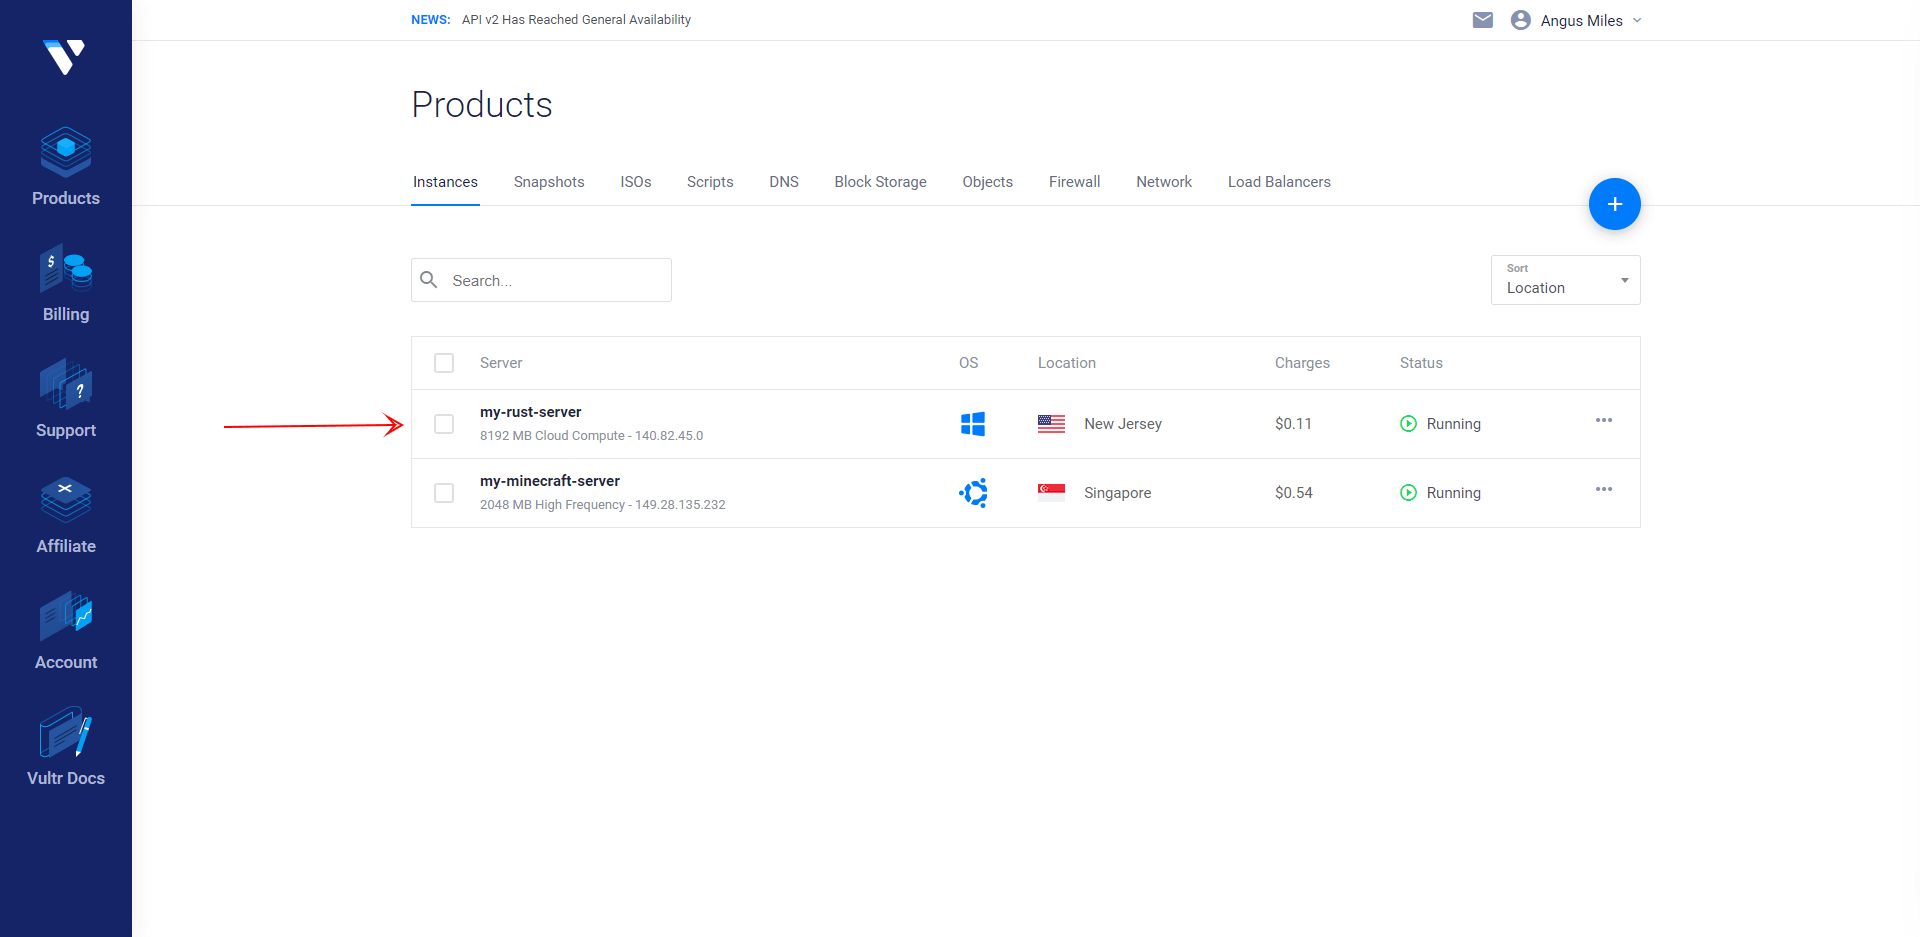1920x937 pixels.
Task: Open more options for my-rust-server
Action: pos(1604,420)
